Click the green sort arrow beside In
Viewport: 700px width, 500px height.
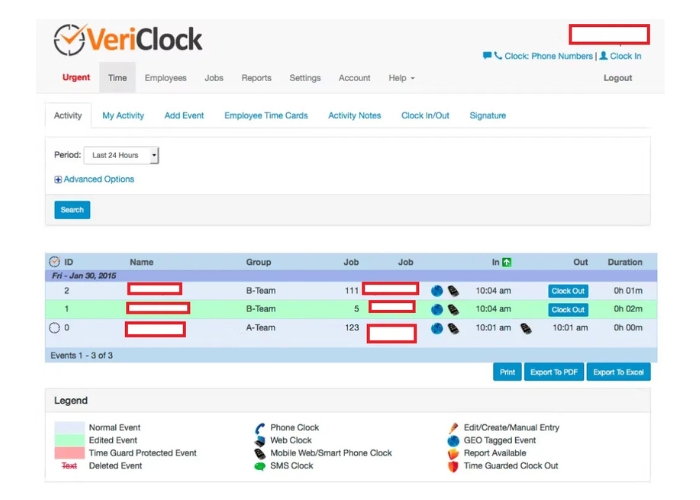(507, 262)
